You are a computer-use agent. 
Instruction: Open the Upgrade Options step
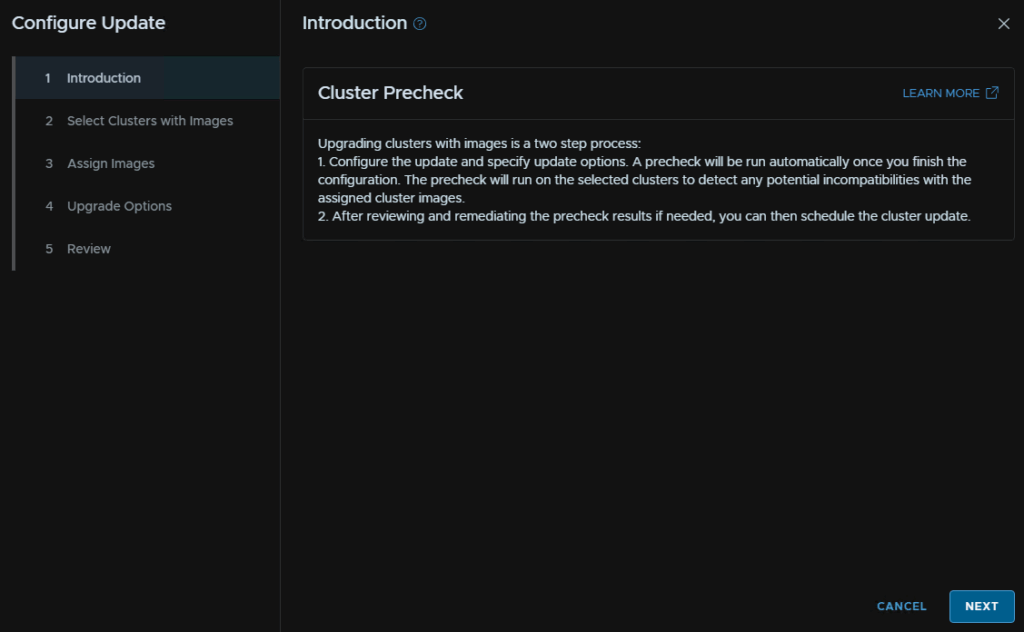click(119, 206)
